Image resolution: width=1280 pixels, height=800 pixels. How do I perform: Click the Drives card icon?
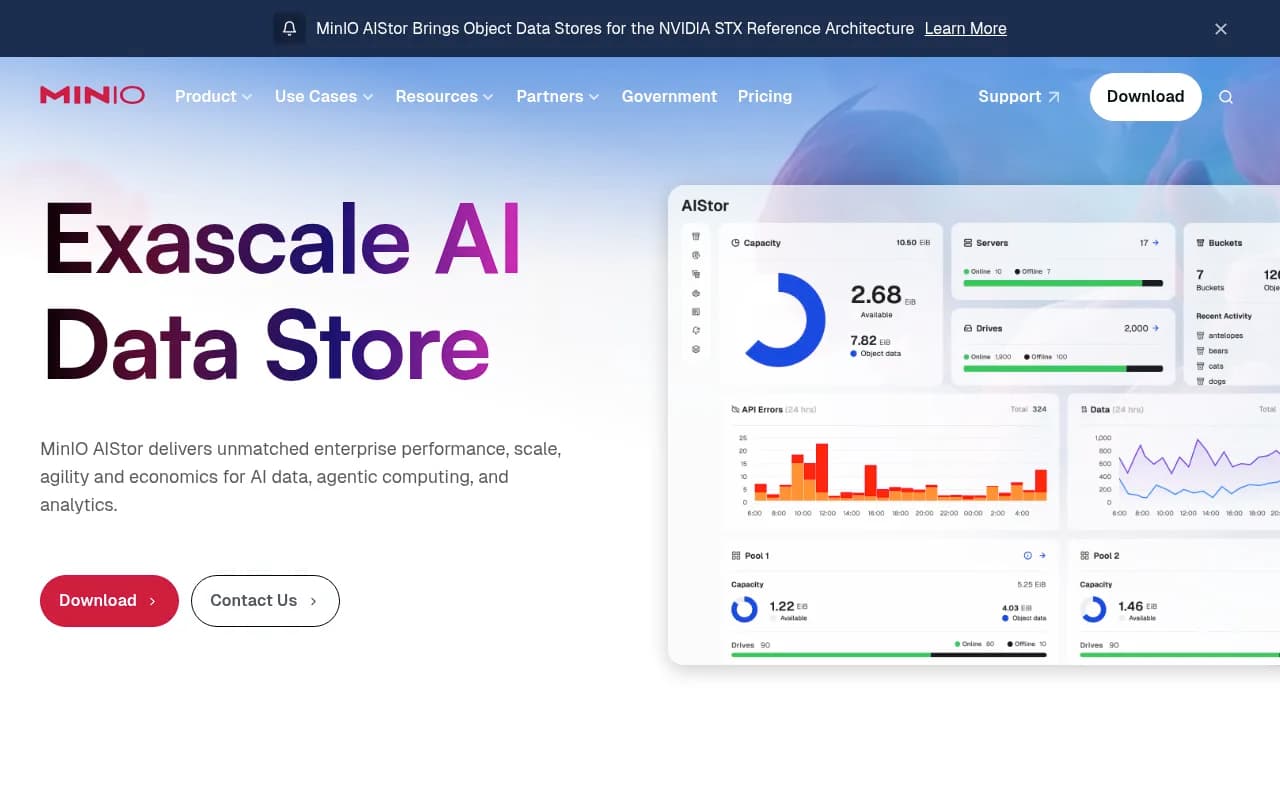(968, 328)
